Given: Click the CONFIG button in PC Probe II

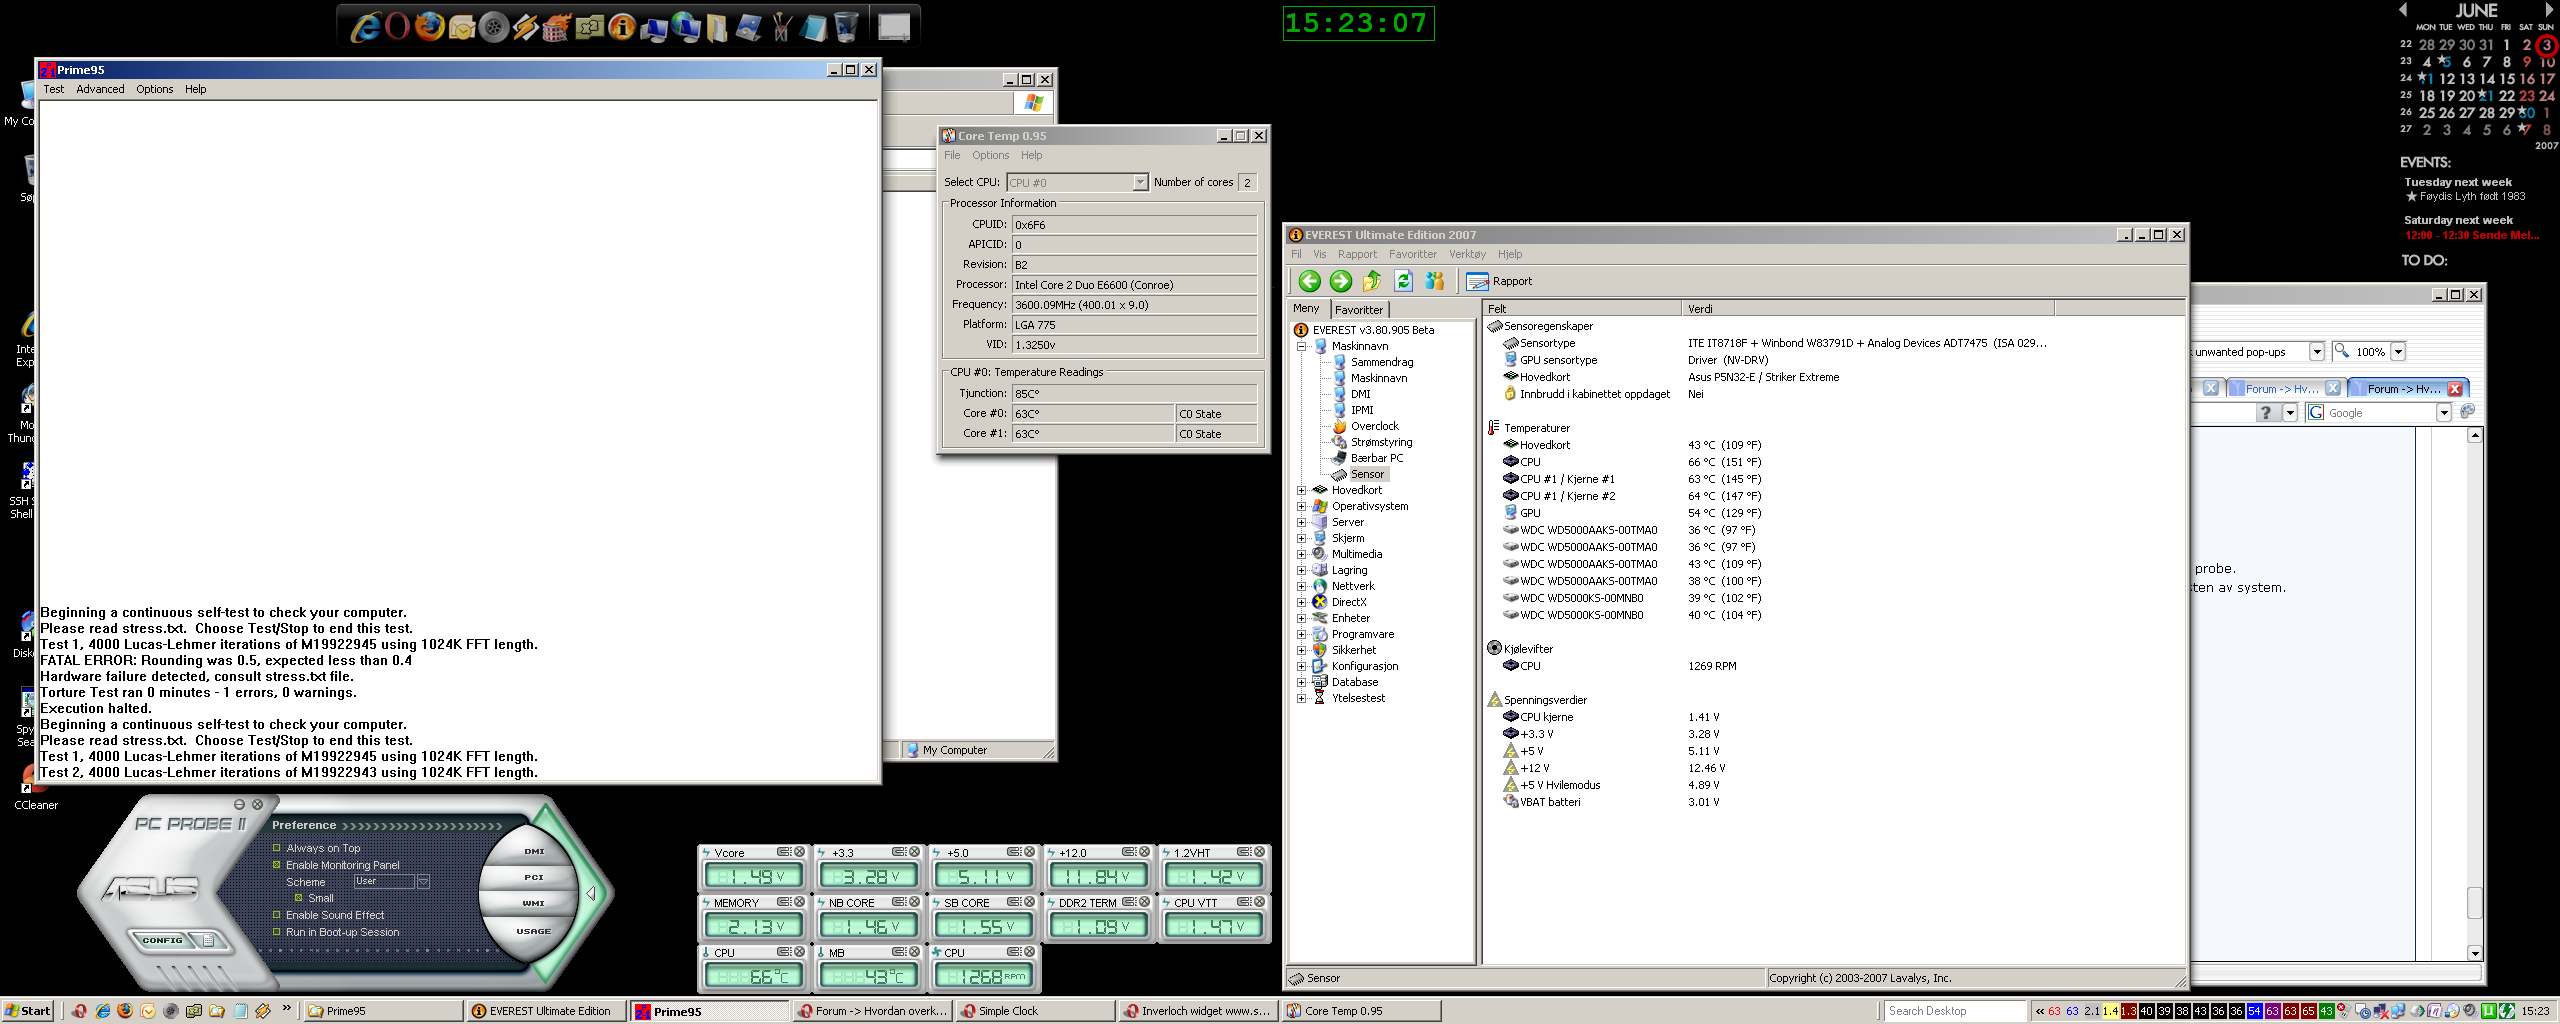Looking at the screenshot, I should click(163, 940).
